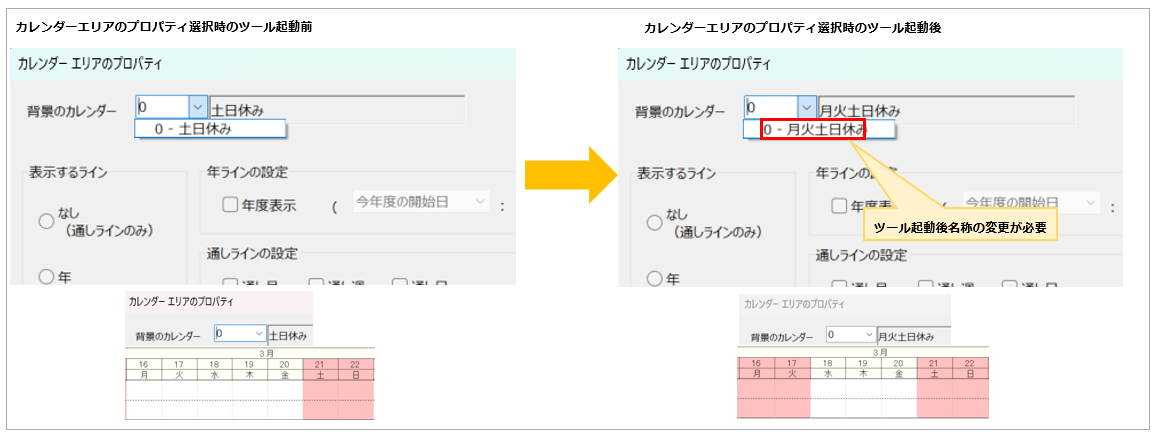This screenshot has height=434, width=1154.
Task: Open 背景のカレンダー dropdown arrow in left panel
Action: (x=197, y=107)
